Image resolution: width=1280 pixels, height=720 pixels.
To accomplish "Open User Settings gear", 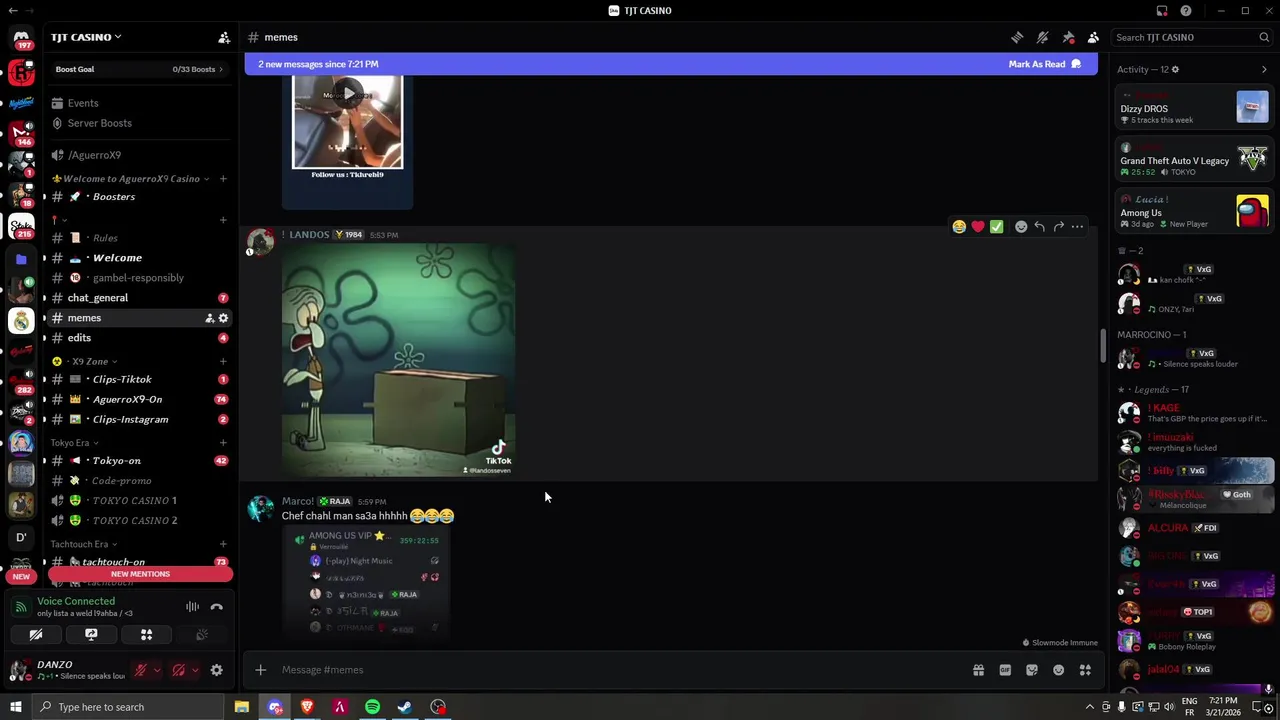I will 216,670.
